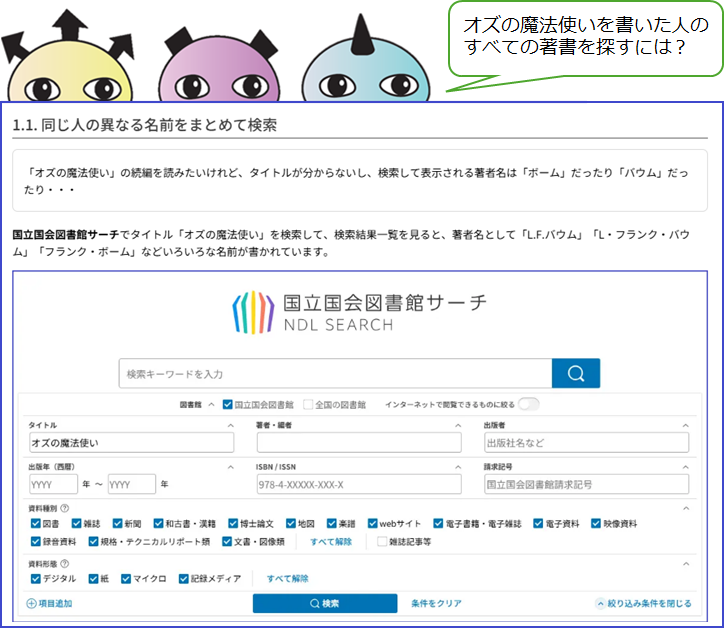
Task: Click すべて解除 for 資料種別
Action: click(331, 542)
